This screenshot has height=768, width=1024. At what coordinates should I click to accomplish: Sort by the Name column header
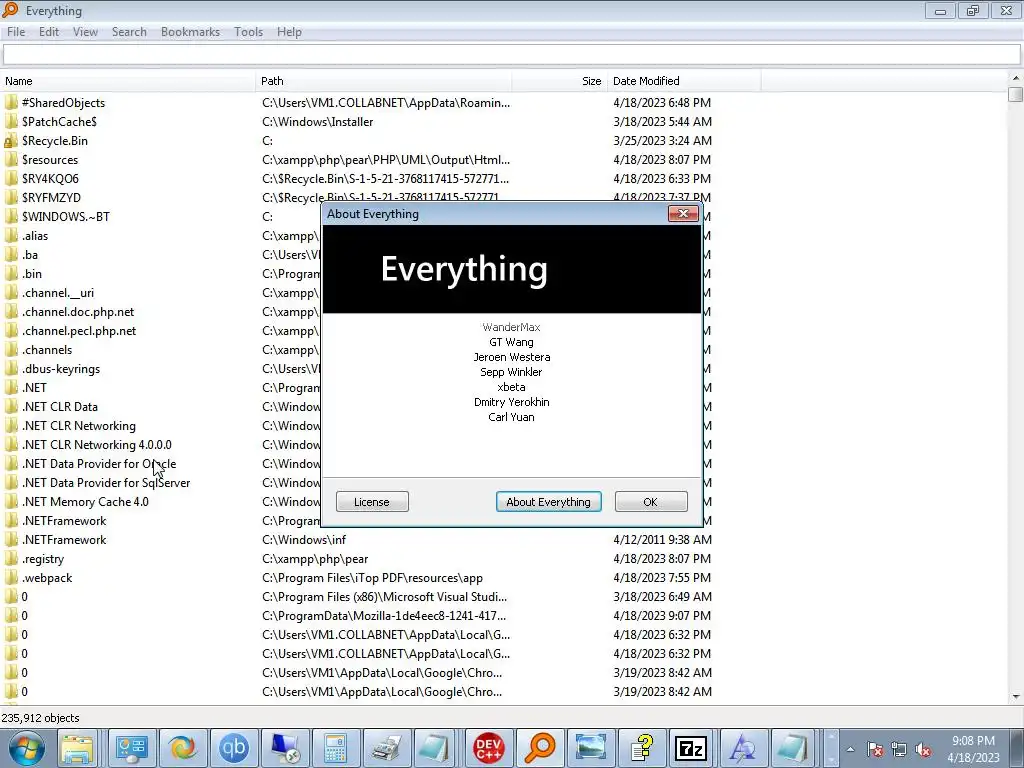point(128,81)
